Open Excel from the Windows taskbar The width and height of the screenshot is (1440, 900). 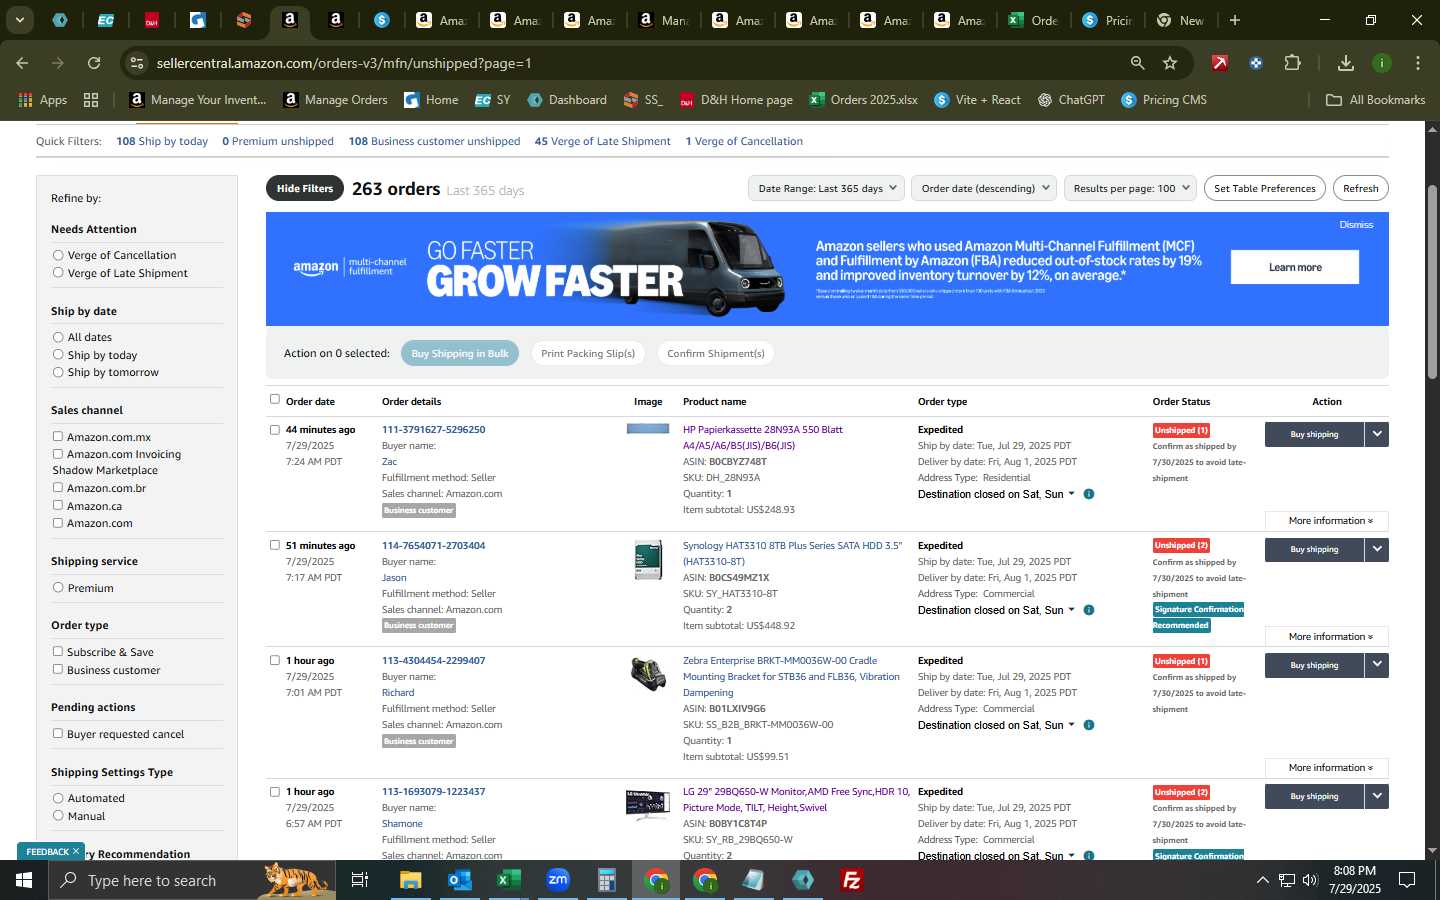pos(507,880)
